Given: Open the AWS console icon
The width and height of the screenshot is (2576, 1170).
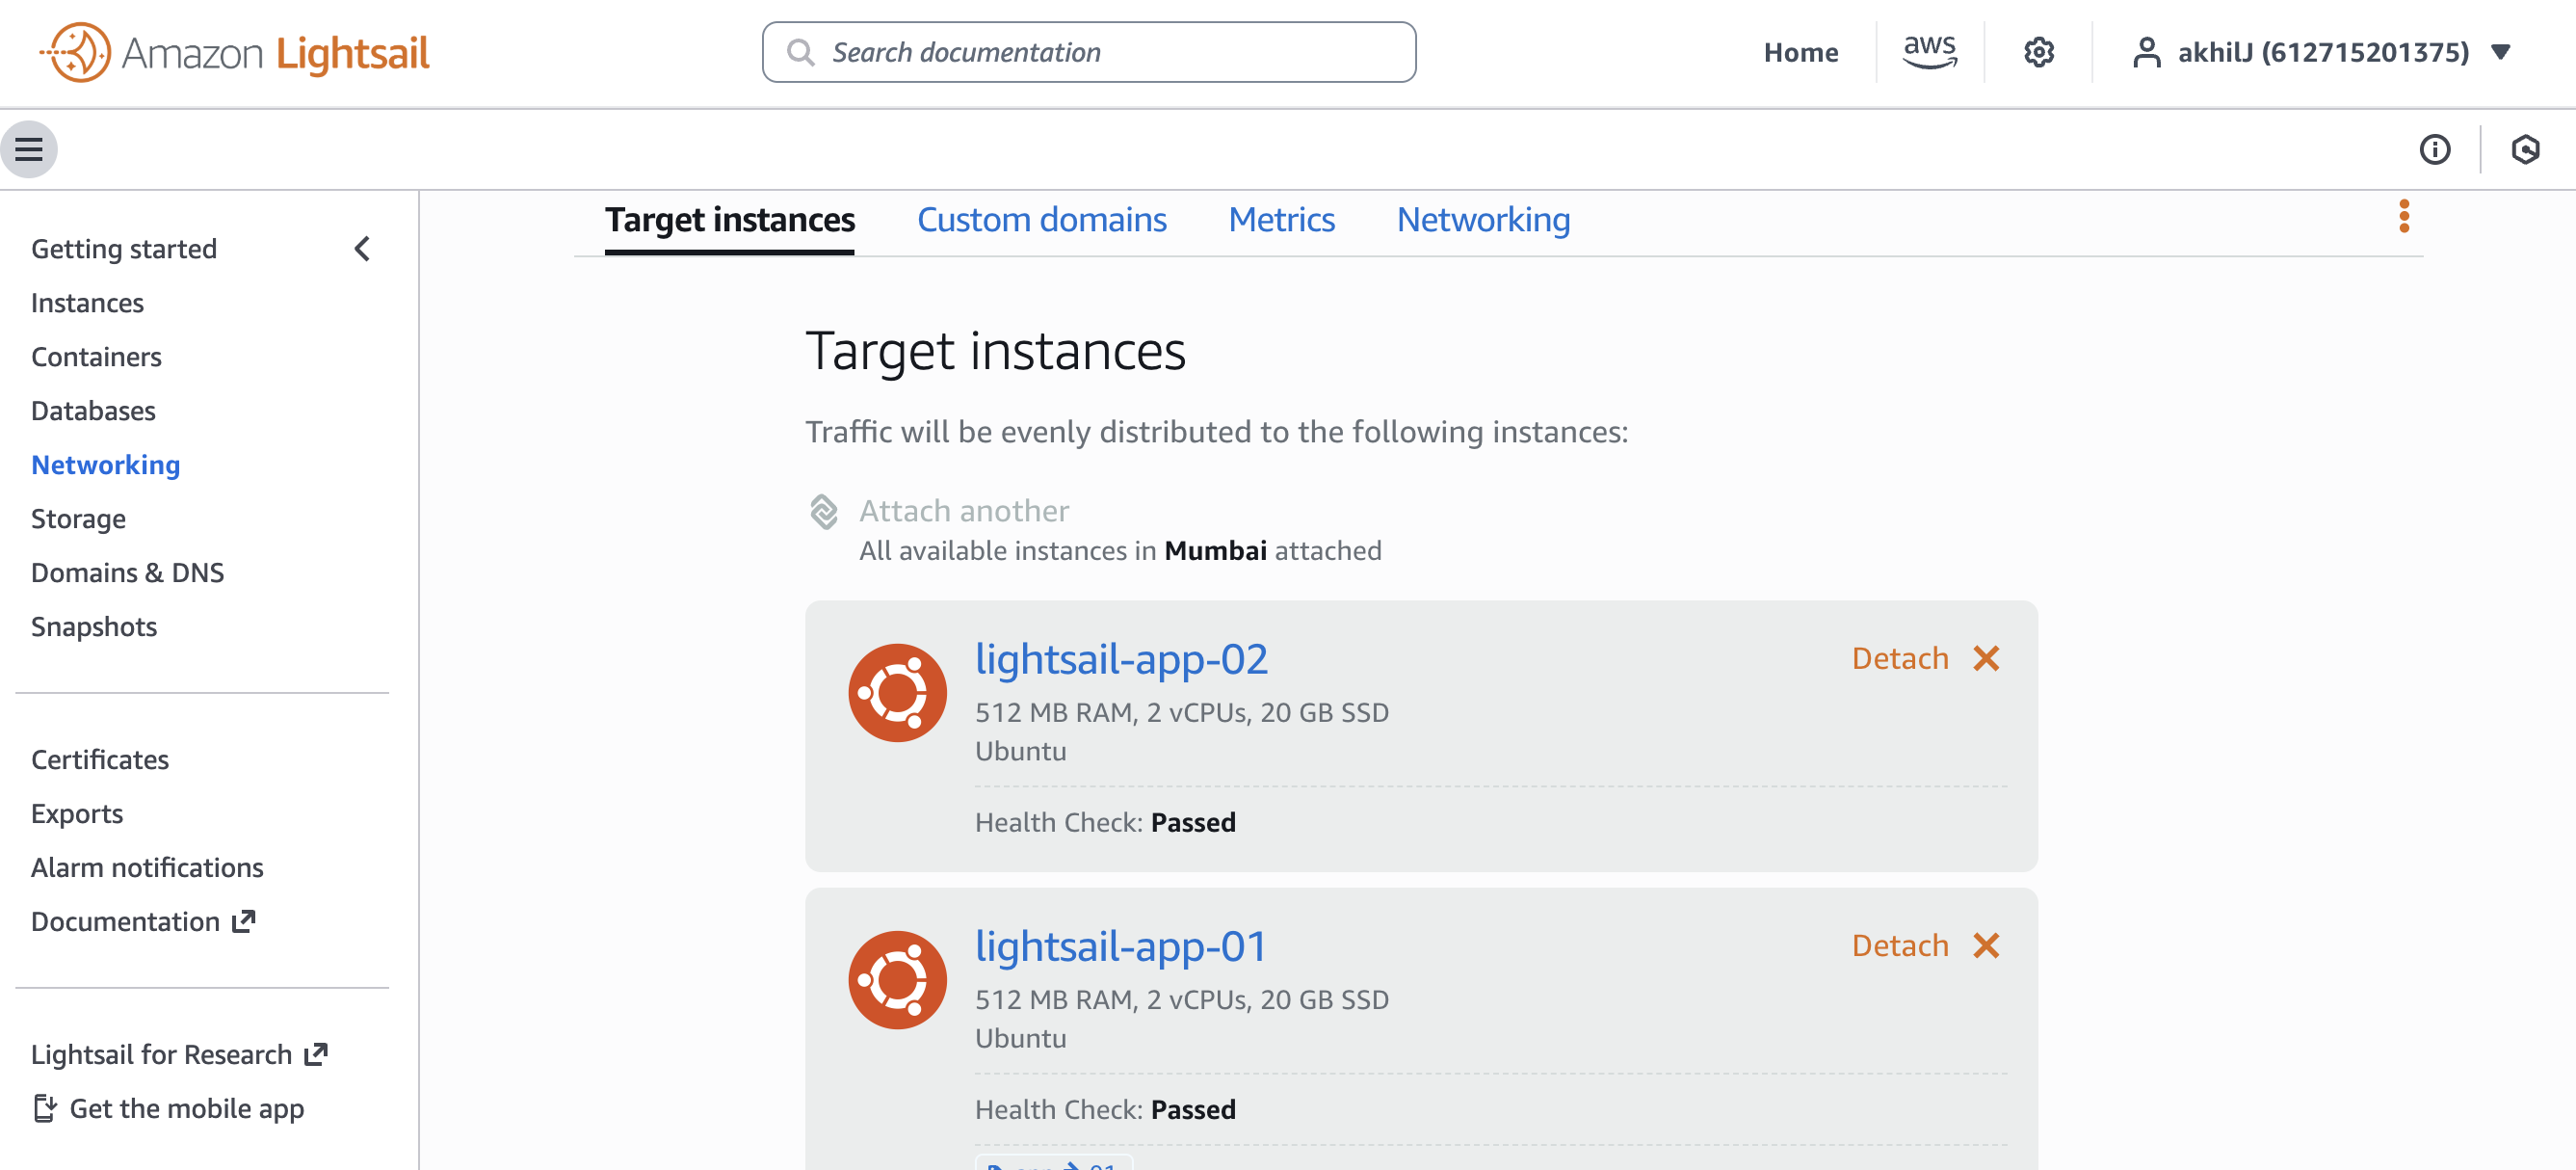Looking at the screenshot, I should pos(1930,52).
